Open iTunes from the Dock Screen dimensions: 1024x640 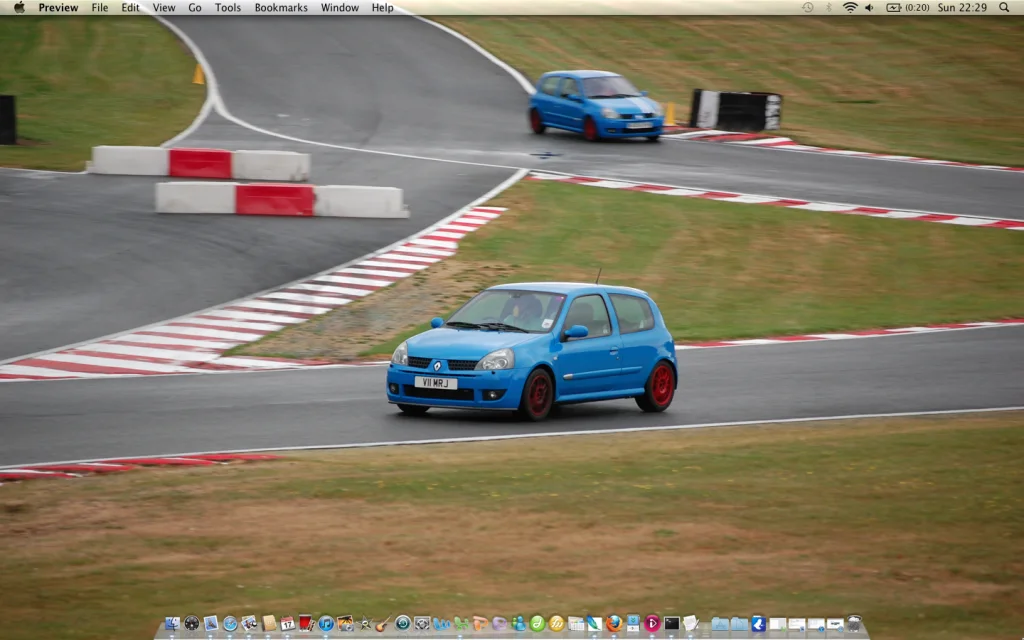pos(326,624)
